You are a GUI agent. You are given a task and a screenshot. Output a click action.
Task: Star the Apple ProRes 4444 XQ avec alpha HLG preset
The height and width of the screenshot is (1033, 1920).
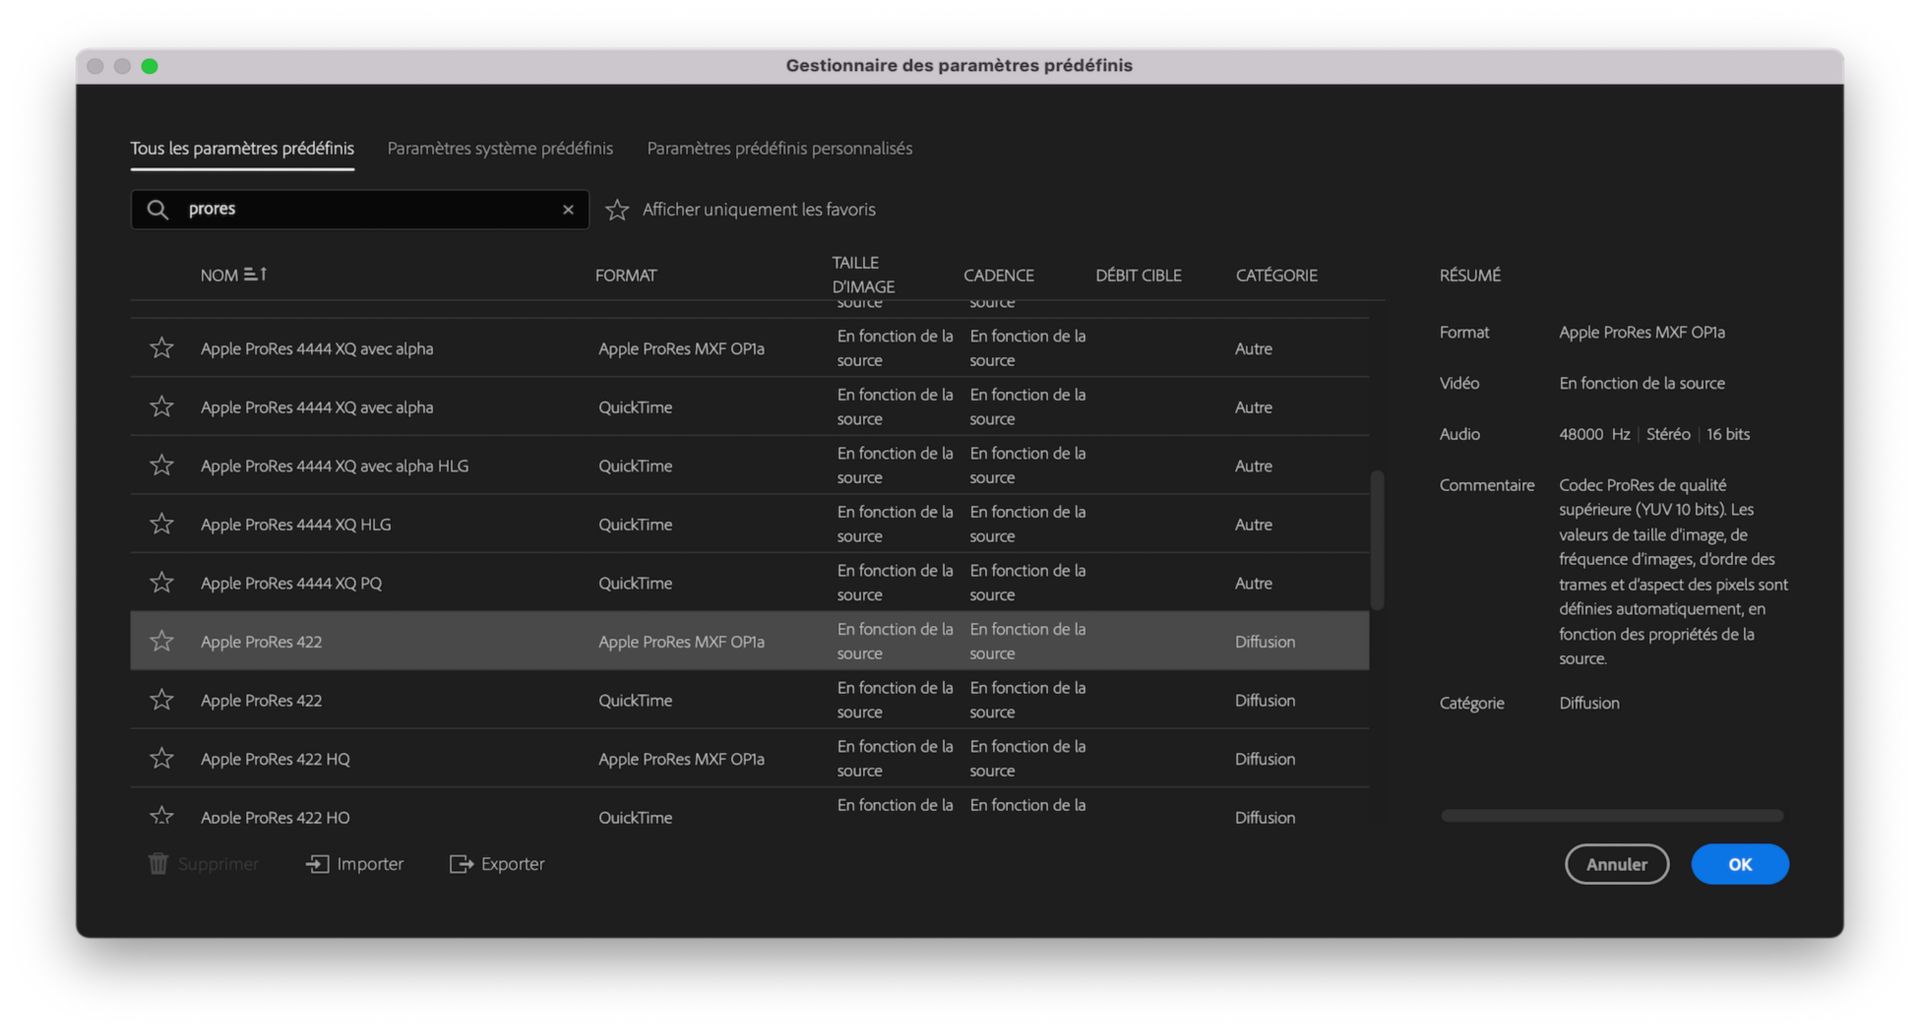pyautogui.click(x=161, y=465)
